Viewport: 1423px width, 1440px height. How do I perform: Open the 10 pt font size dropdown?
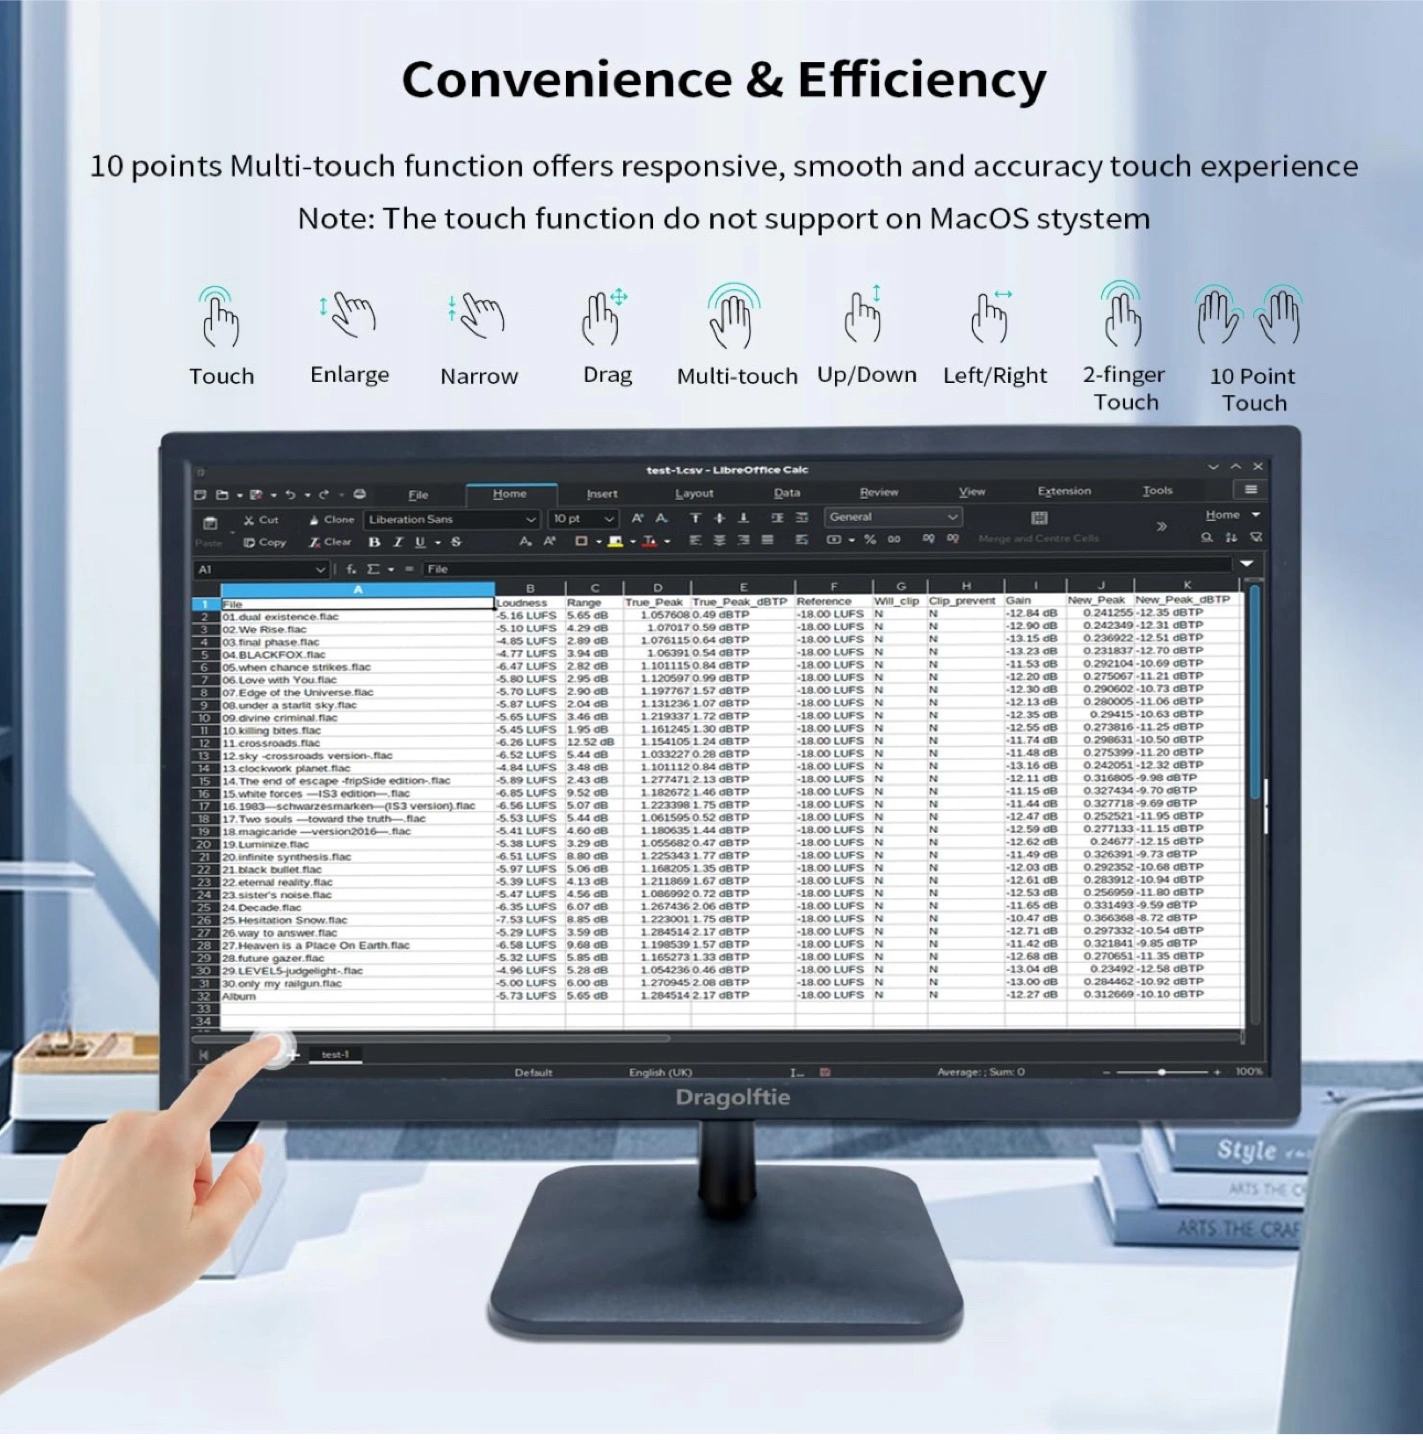tap(608, 519)
